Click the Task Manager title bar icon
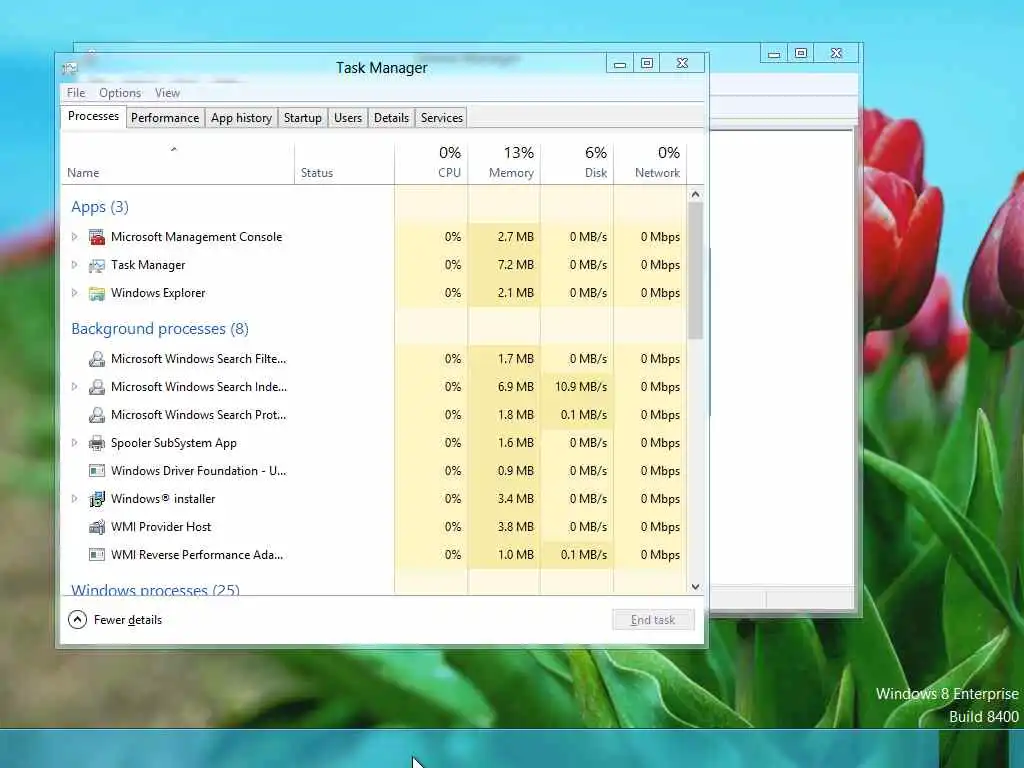Image resolution: width=1024 pixels, height=768 pixels. click(x=70, y=68)
